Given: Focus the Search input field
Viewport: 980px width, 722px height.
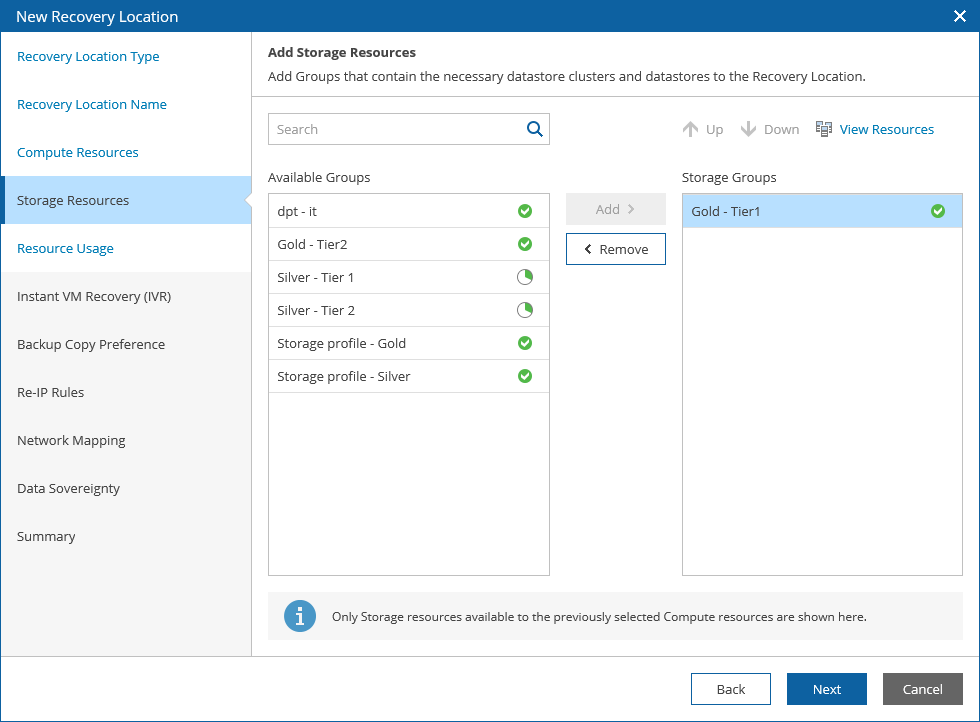Looking at the screenshot, I should tap(397, 129).
